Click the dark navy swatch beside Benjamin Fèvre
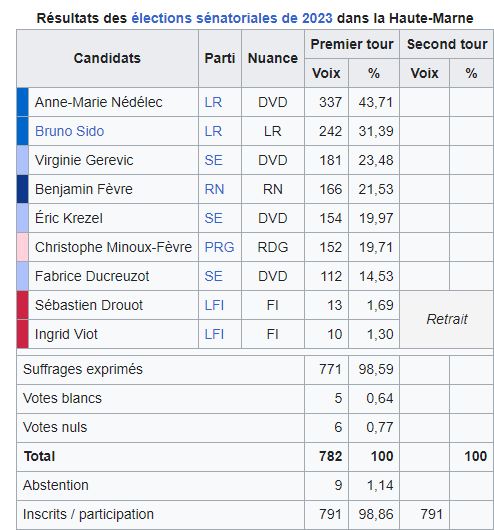Image resolution: width=494 pixels, height=530 pixels. [23, 189]
